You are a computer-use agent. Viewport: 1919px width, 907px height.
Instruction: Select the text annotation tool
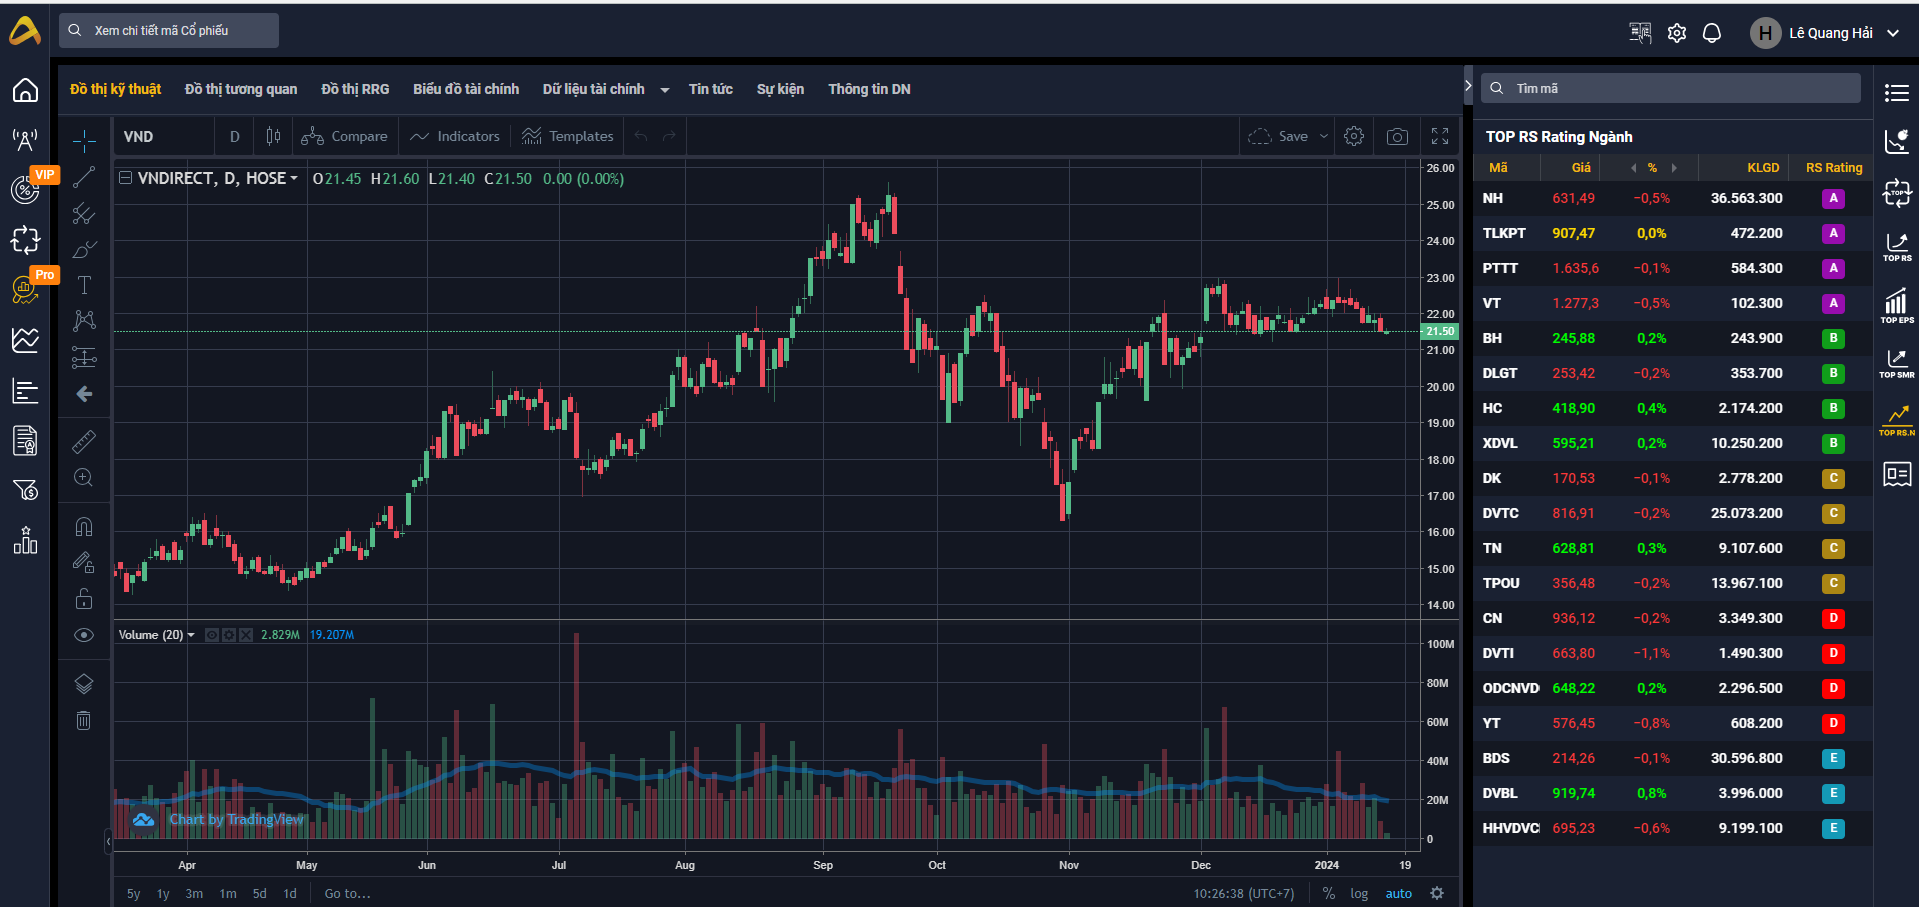(x=84, y=286)
